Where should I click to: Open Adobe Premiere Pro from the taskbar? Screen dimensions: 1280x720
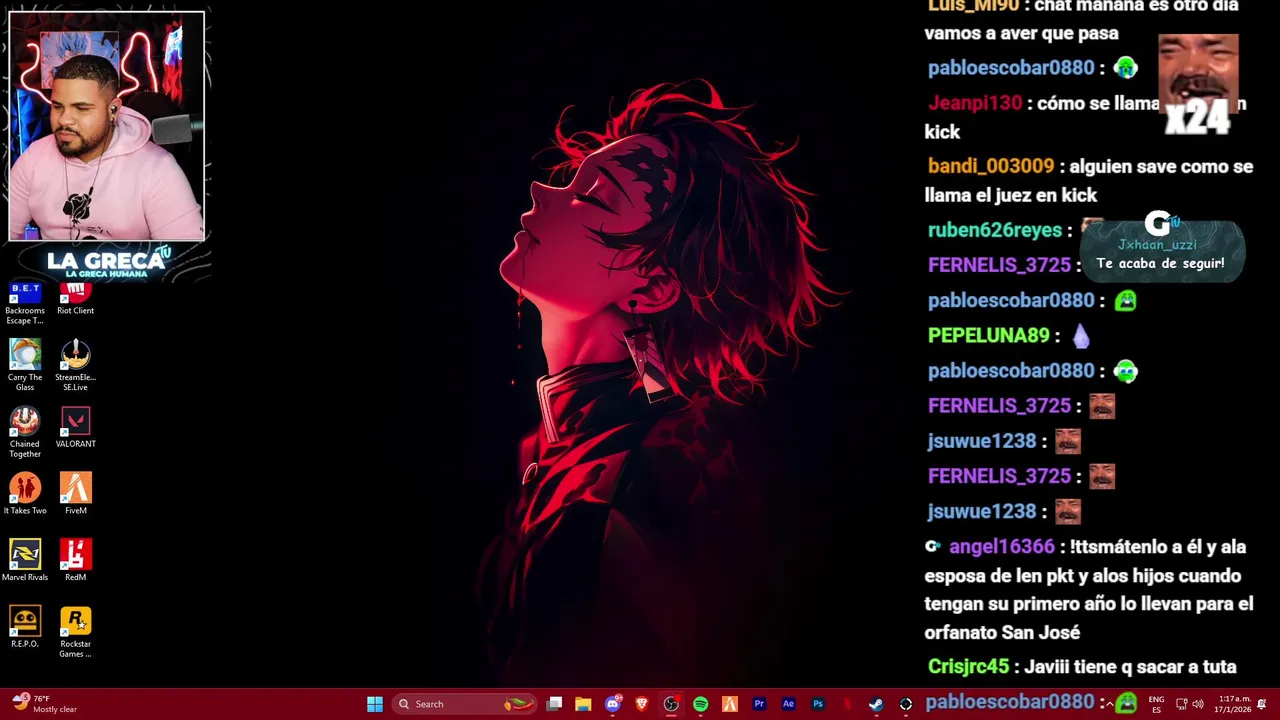759,704
